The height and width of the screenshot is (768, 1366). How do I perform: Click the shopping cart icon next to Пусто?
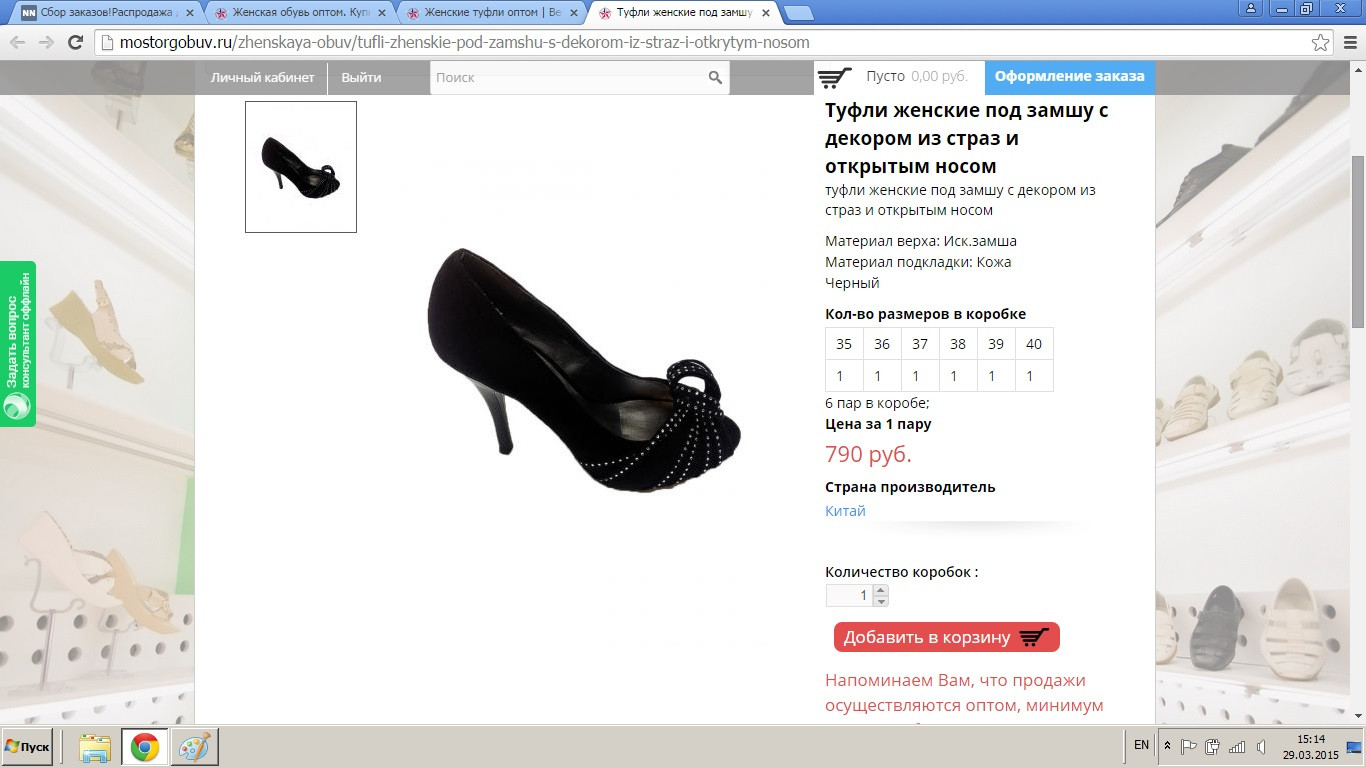pos(834,77)
